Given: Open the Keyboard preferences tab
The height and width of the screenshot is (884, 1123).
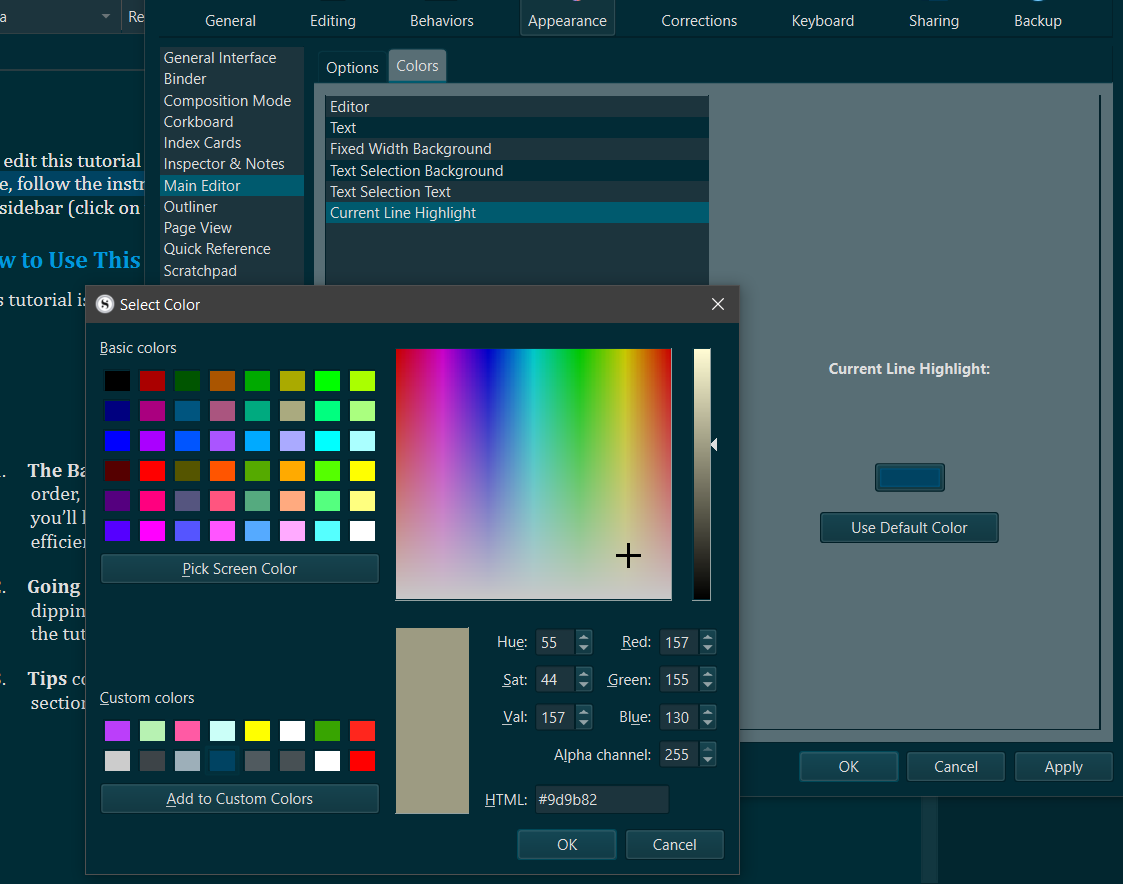Looking at the screenshot, I should click(822, 21).
